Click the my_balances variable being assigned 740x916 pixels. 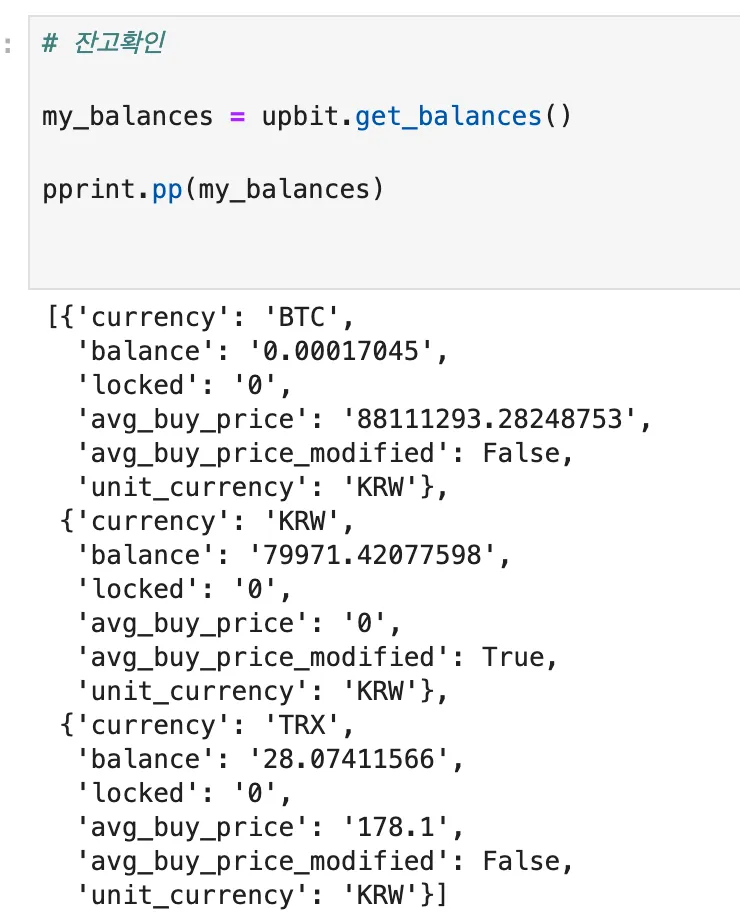point(128,116)
